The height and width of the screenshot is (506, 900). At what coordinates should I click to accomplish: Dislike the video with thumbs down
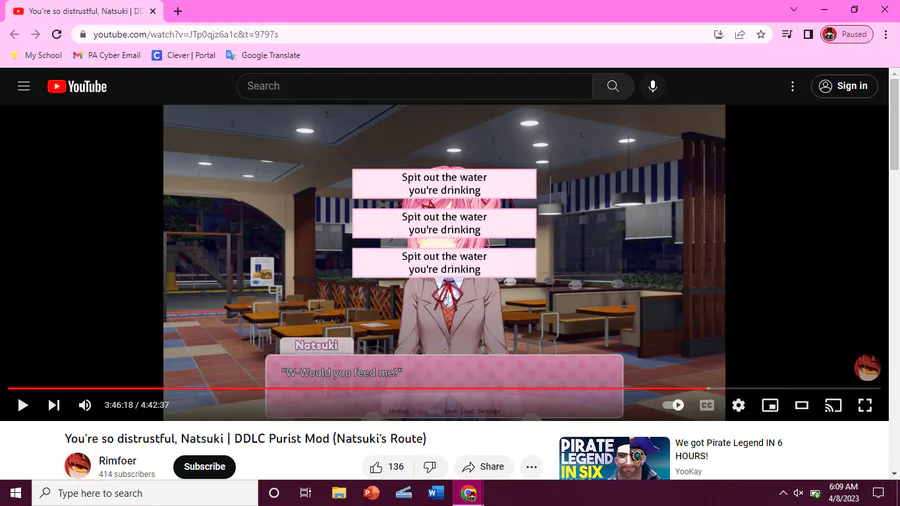pyautogui.click(x=430, y=467)
